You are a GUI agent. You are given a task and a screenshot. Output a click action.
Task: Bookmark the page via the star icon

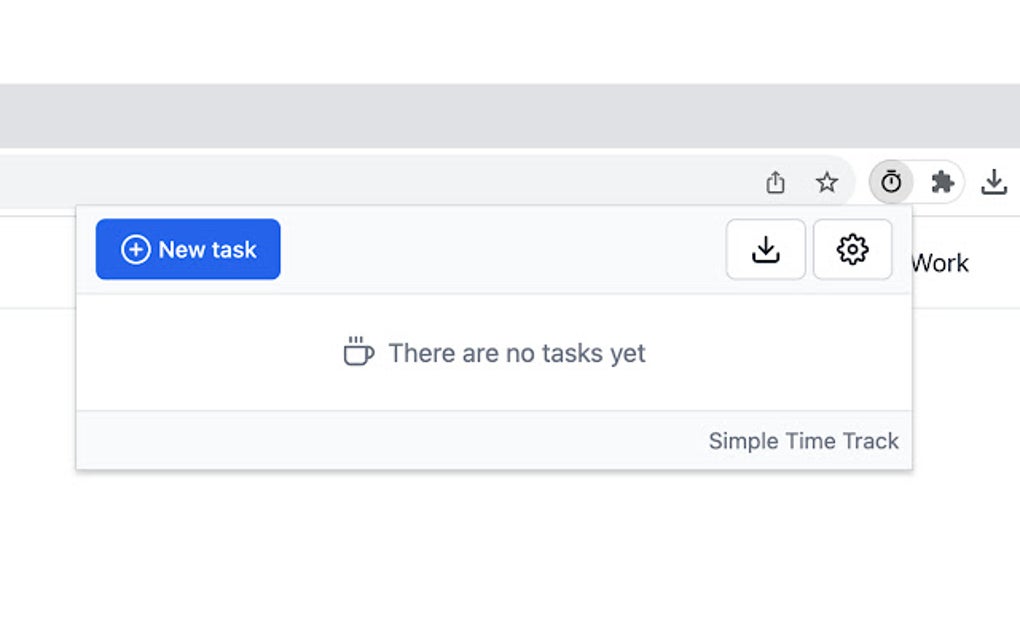coord(827,182)
